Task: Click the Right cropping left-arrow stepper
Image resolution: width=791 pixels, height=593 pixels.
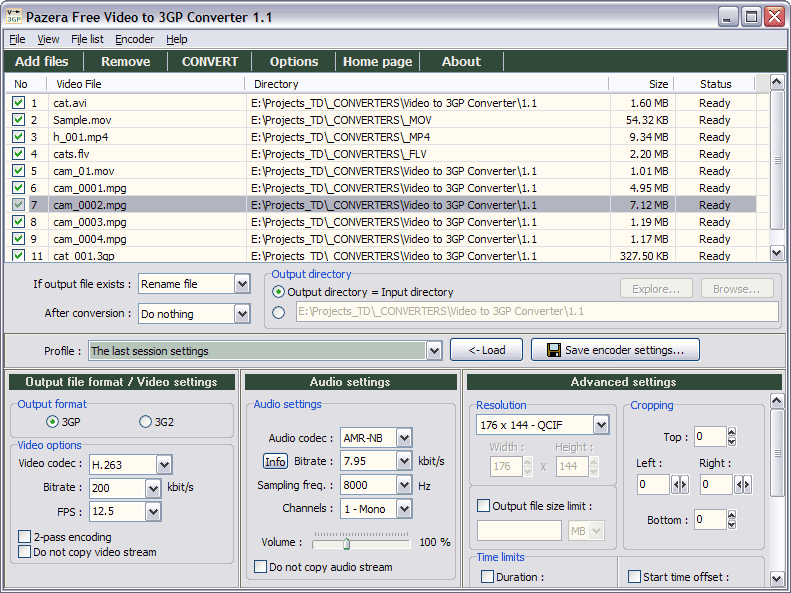Action: tap(739, 485)
